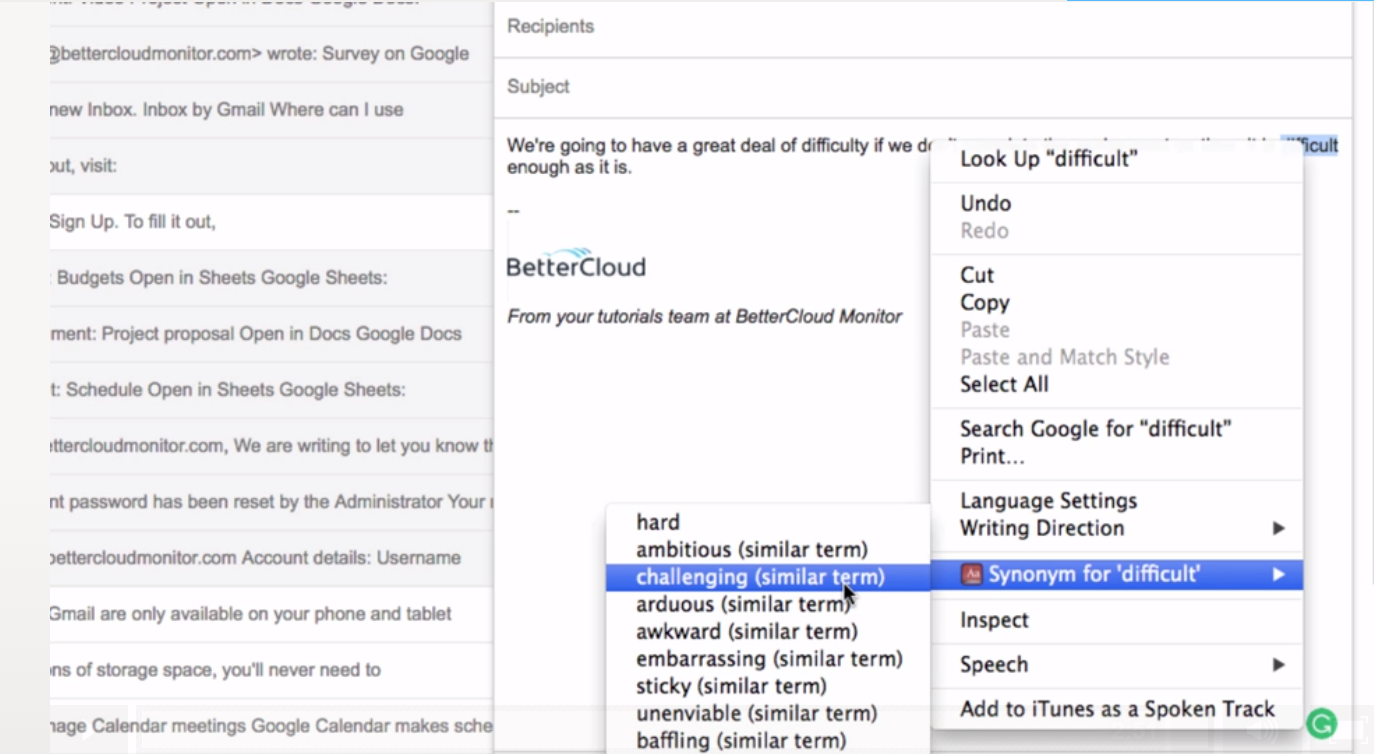Open the "Account details: Username" email
The height and width of the screenshot is (754, 1374).
pos(270,558)
